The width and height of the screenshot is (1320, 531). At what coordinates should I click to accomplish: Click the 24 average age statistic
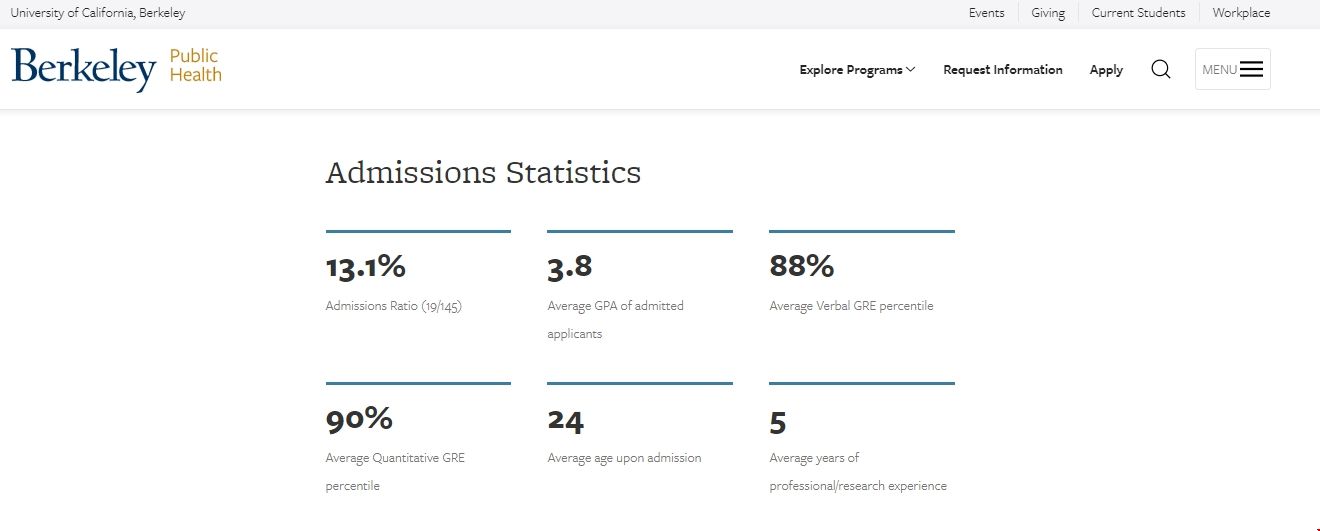point(565,421)
